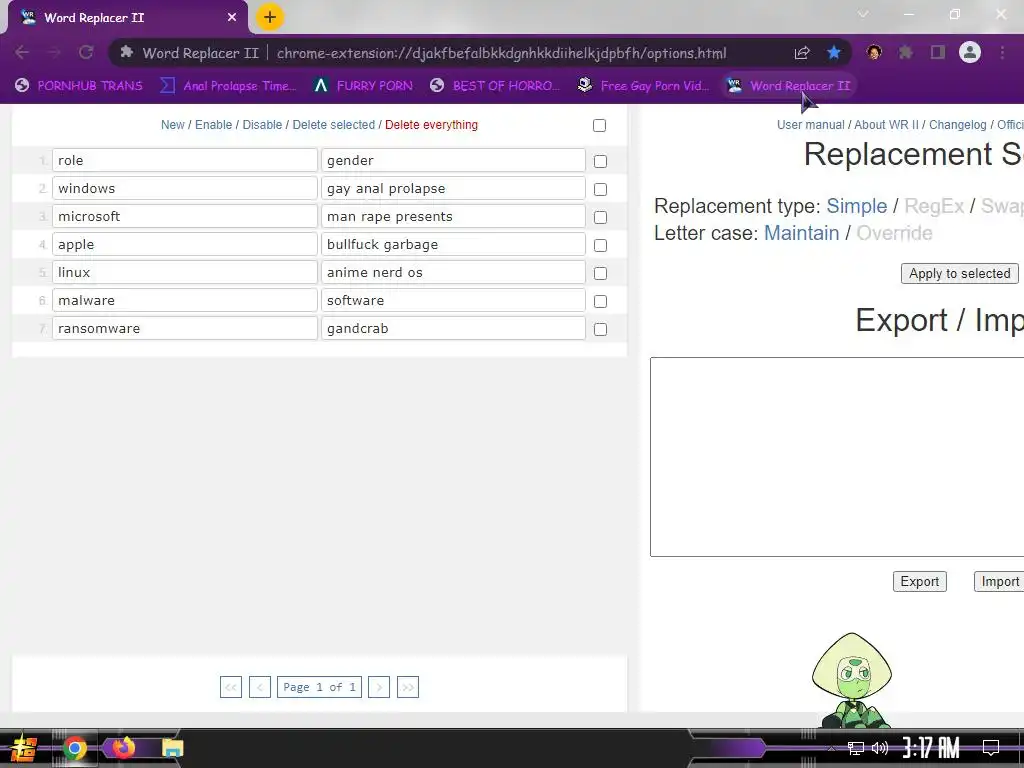This screenshot has height=768, width=1024.
Task: Go to first page with << button
Action: [x=231, y=687]
